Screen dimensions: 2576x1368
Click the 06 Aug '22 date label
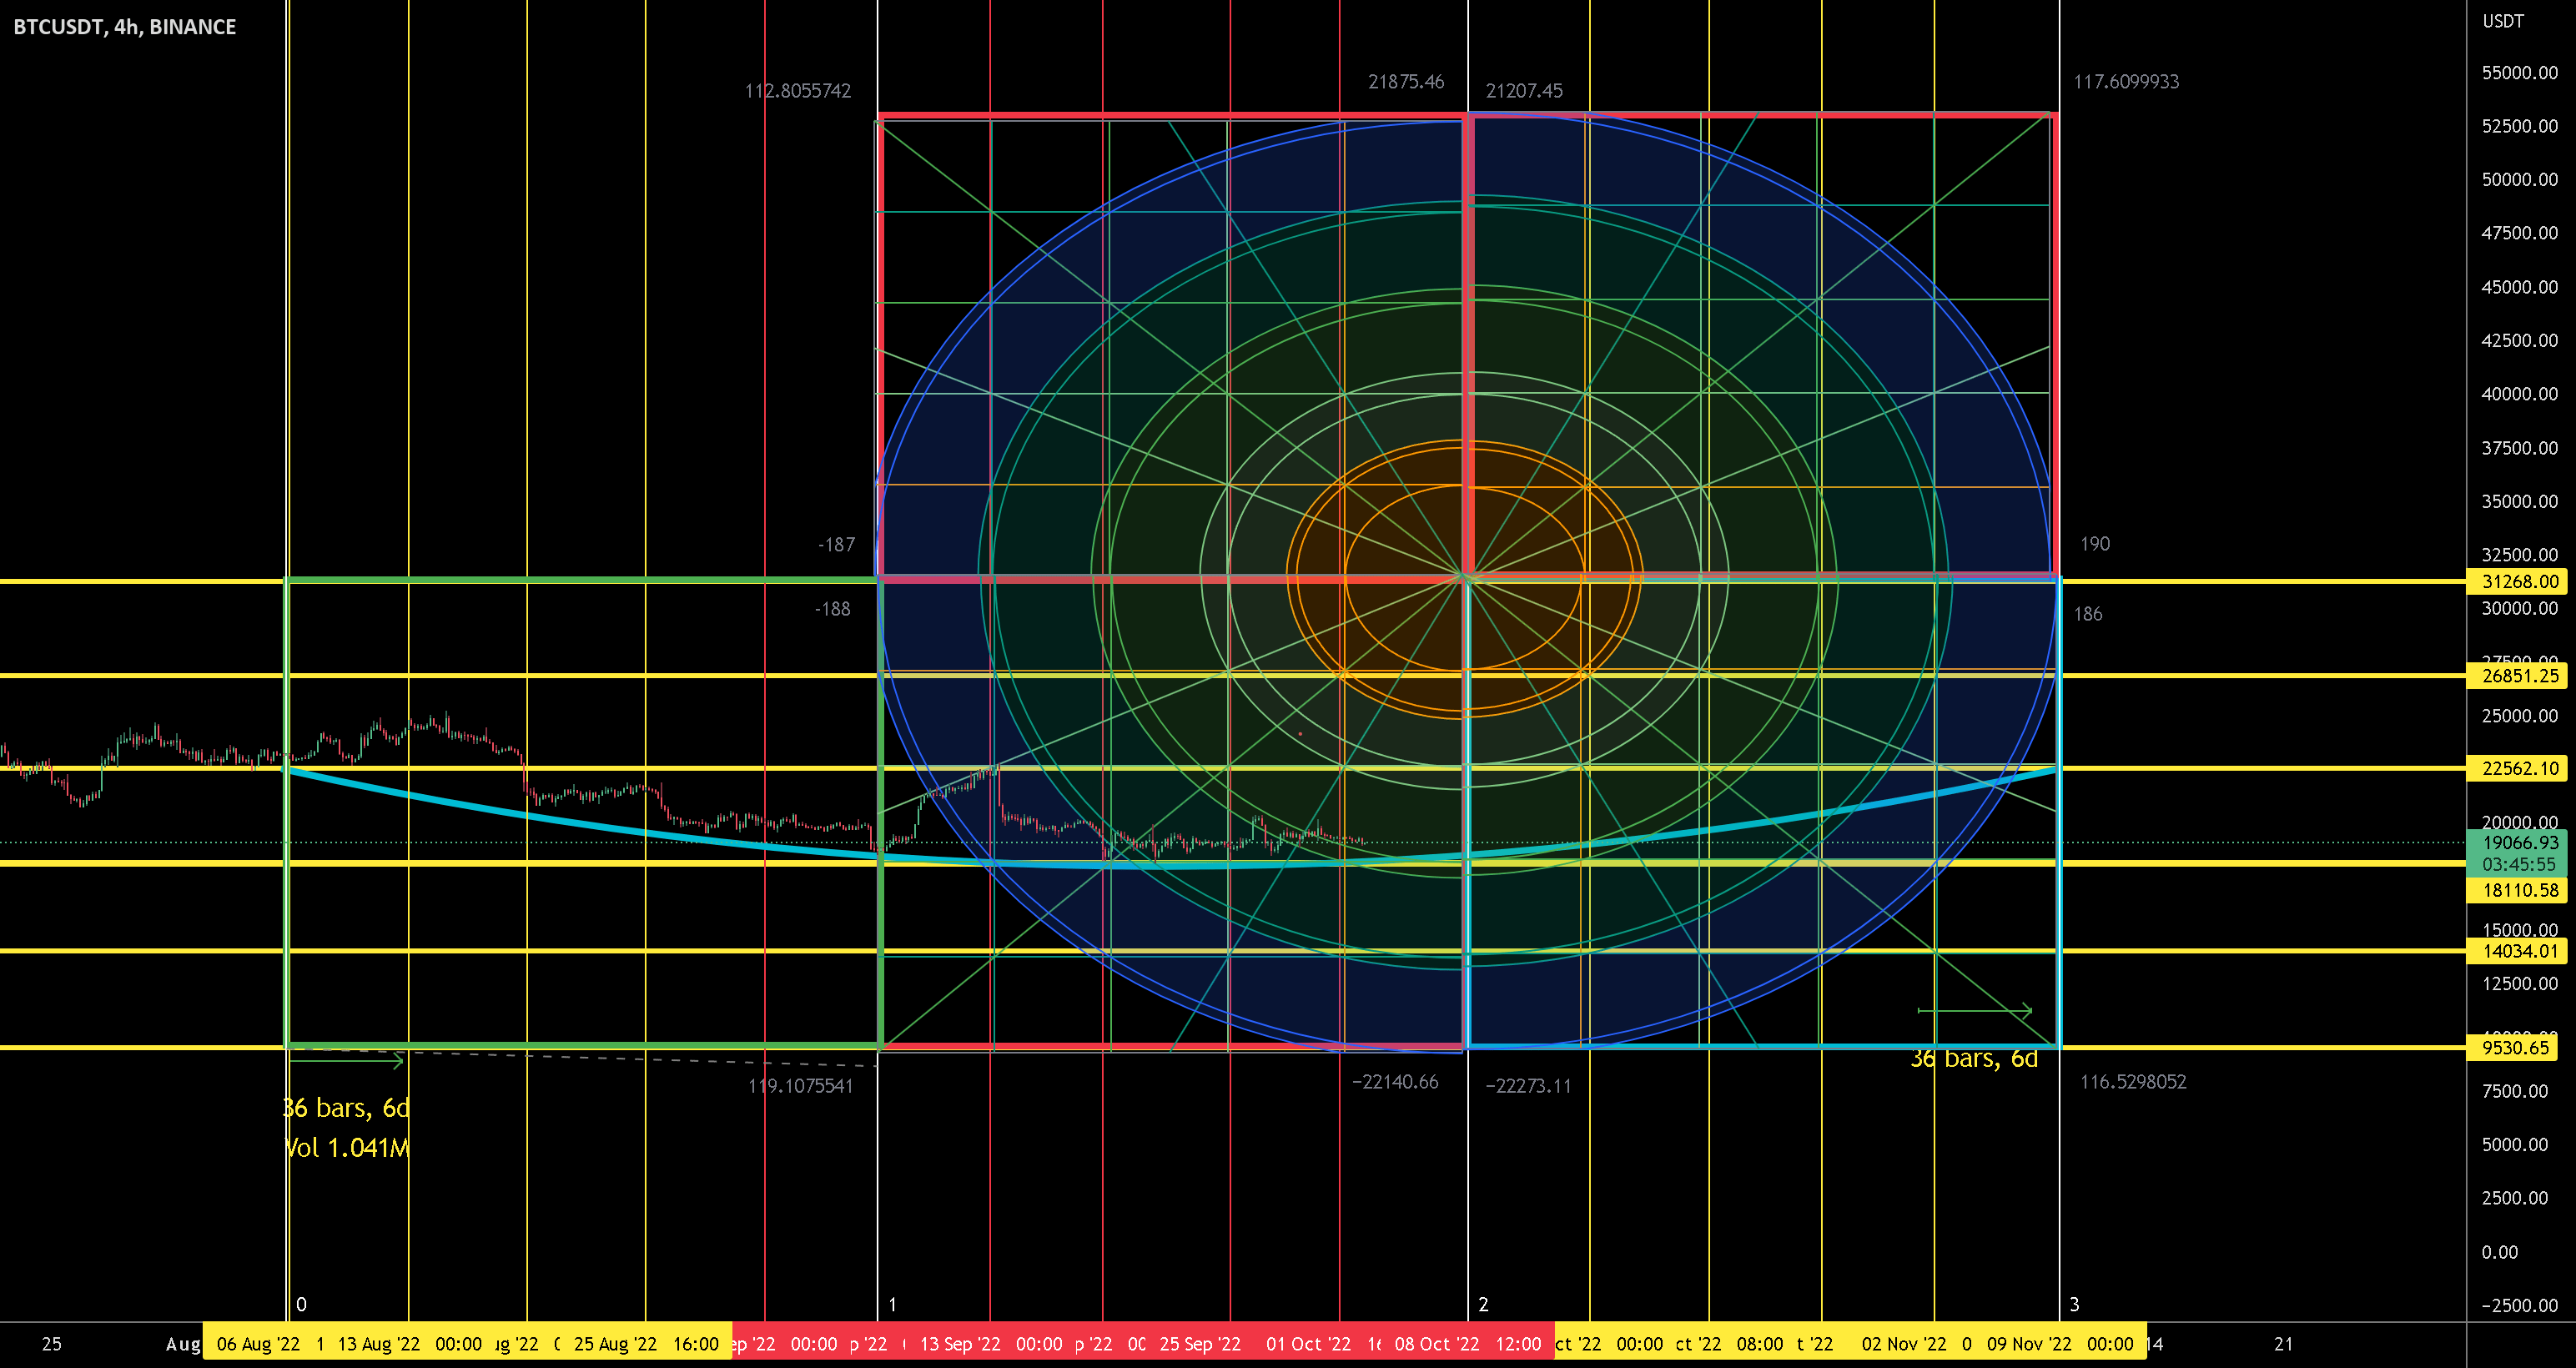pos(258,1344)
